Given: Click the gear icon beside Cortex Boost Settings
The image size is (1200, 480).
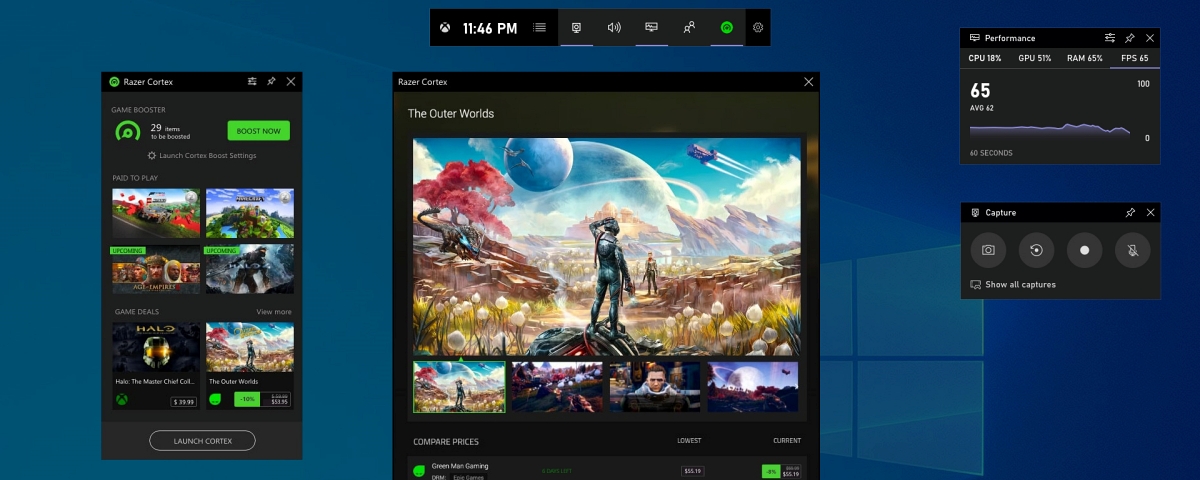Looking at the screenshot, I should pos(152,156).
